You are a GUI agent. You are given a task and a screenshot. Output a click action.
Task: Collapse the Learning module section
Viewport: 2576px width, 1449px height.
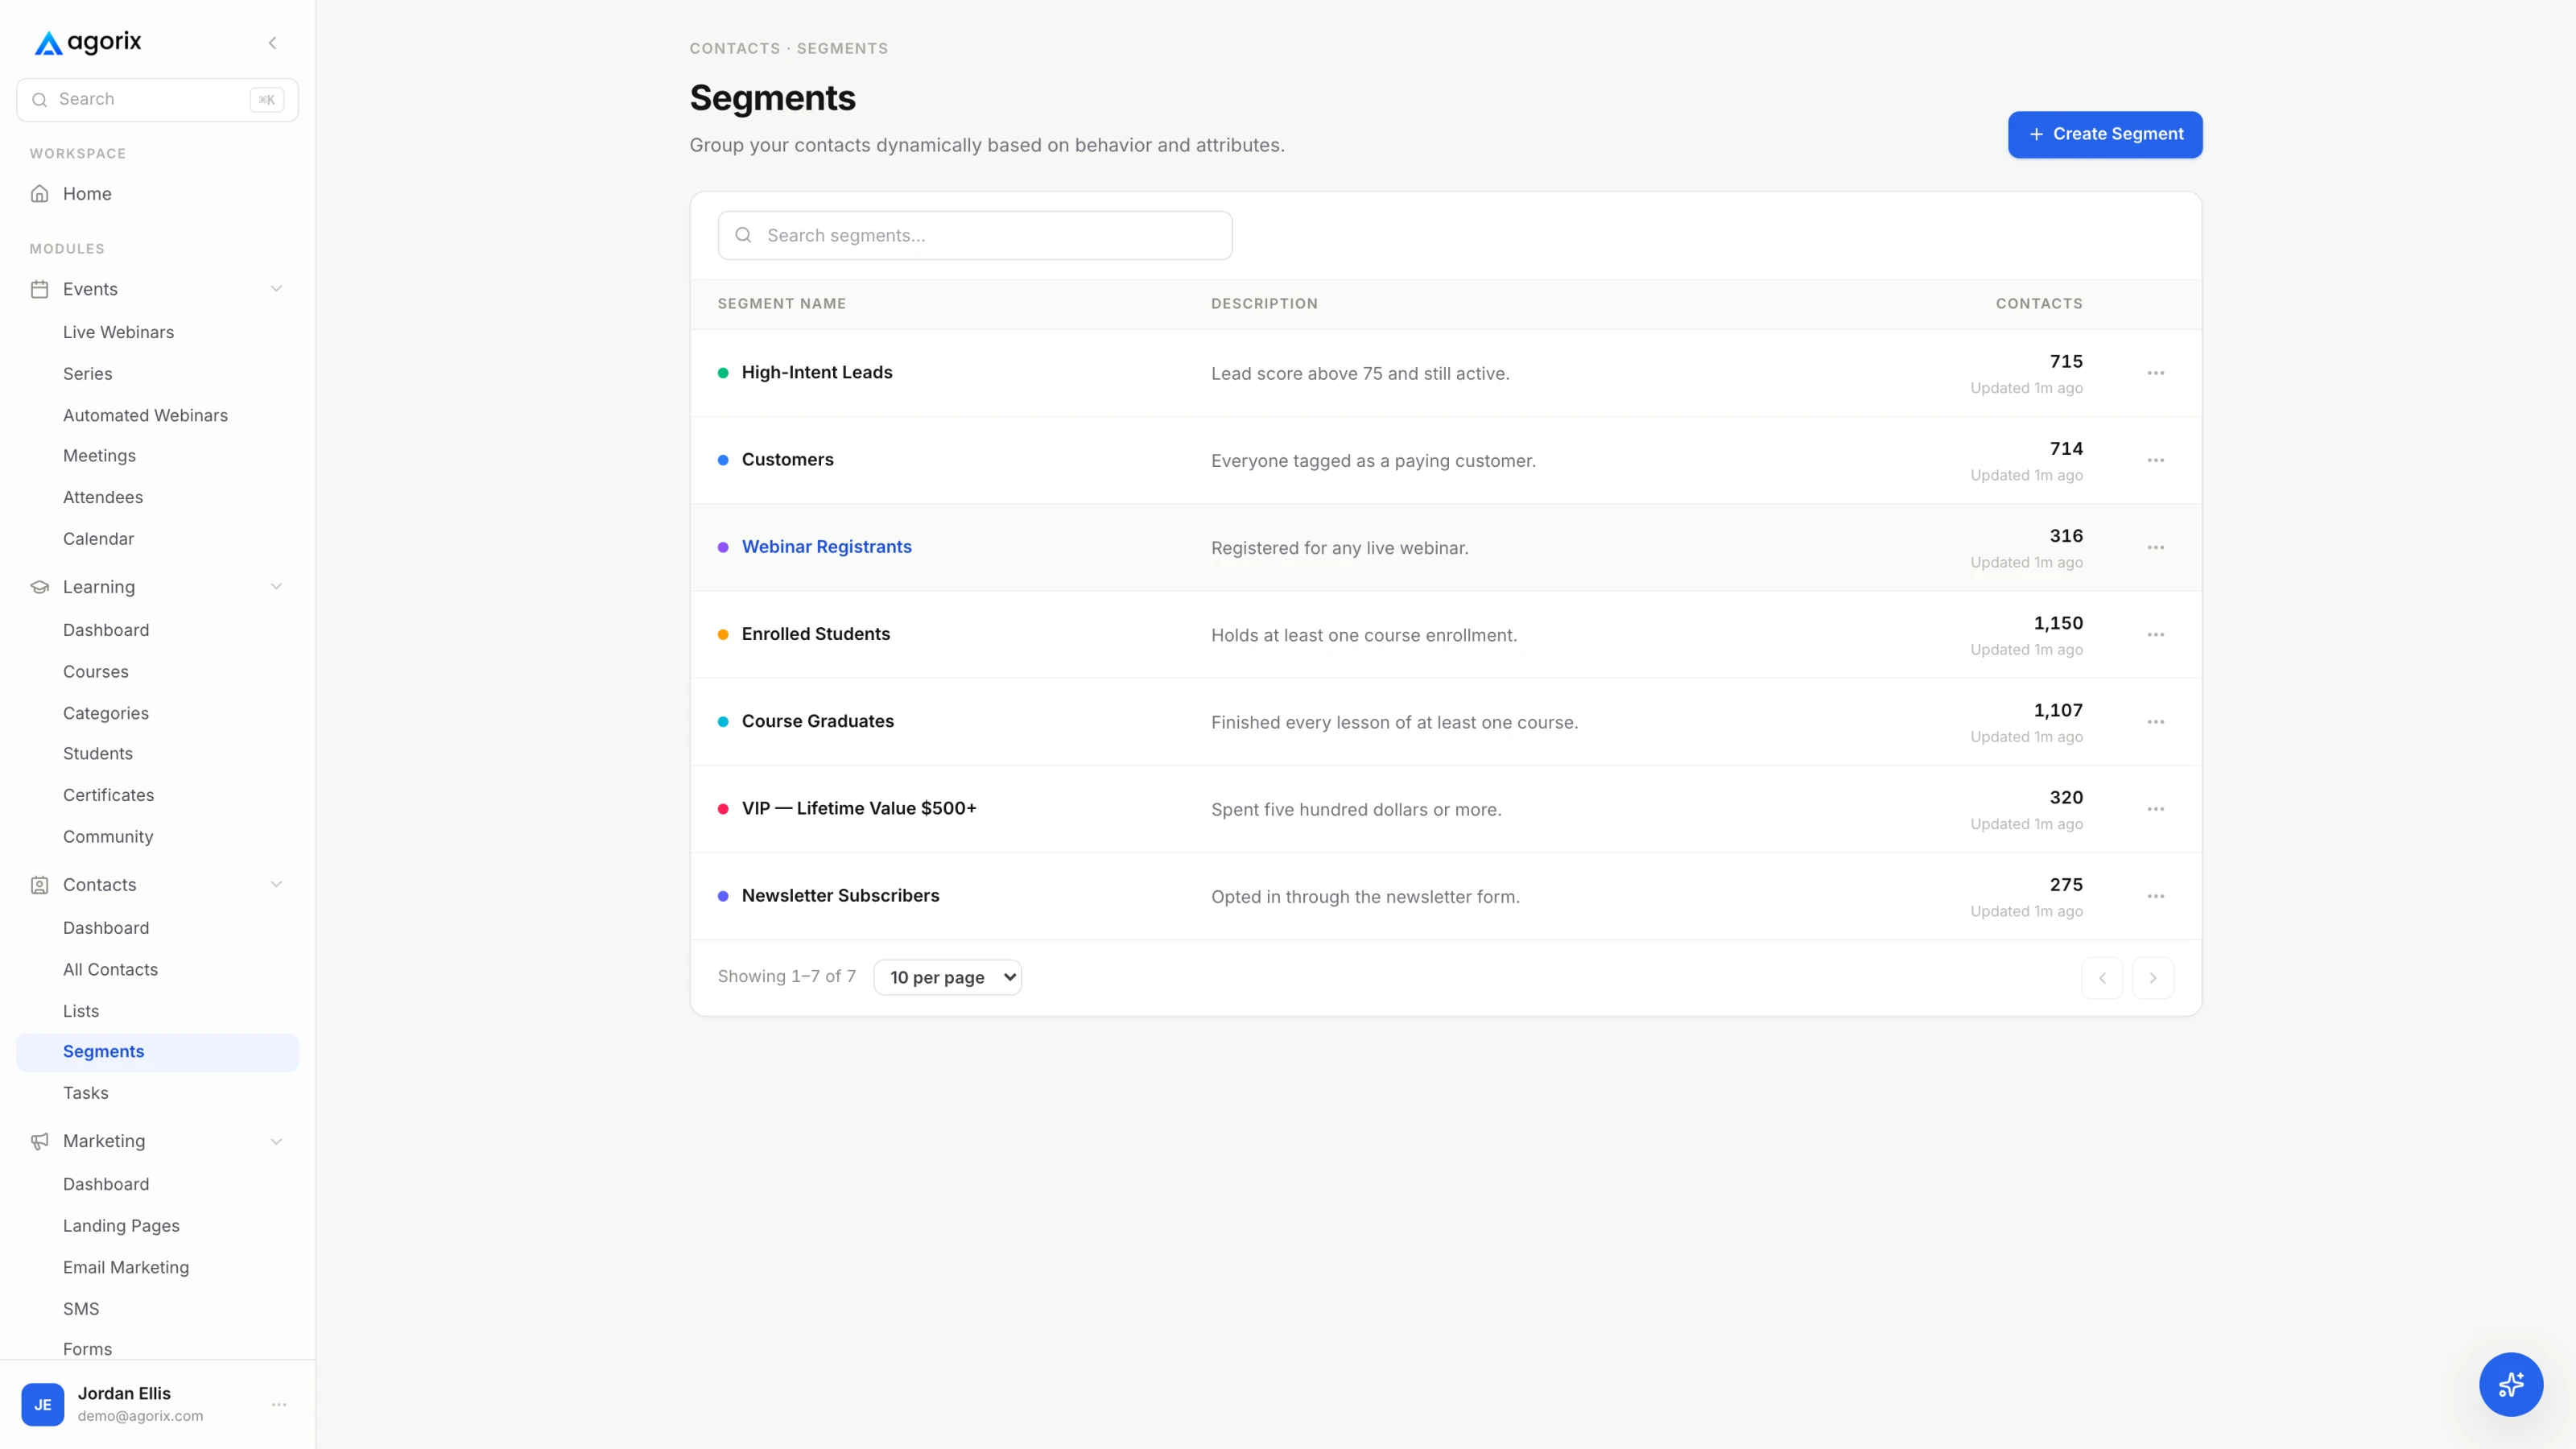coord(276,587)
